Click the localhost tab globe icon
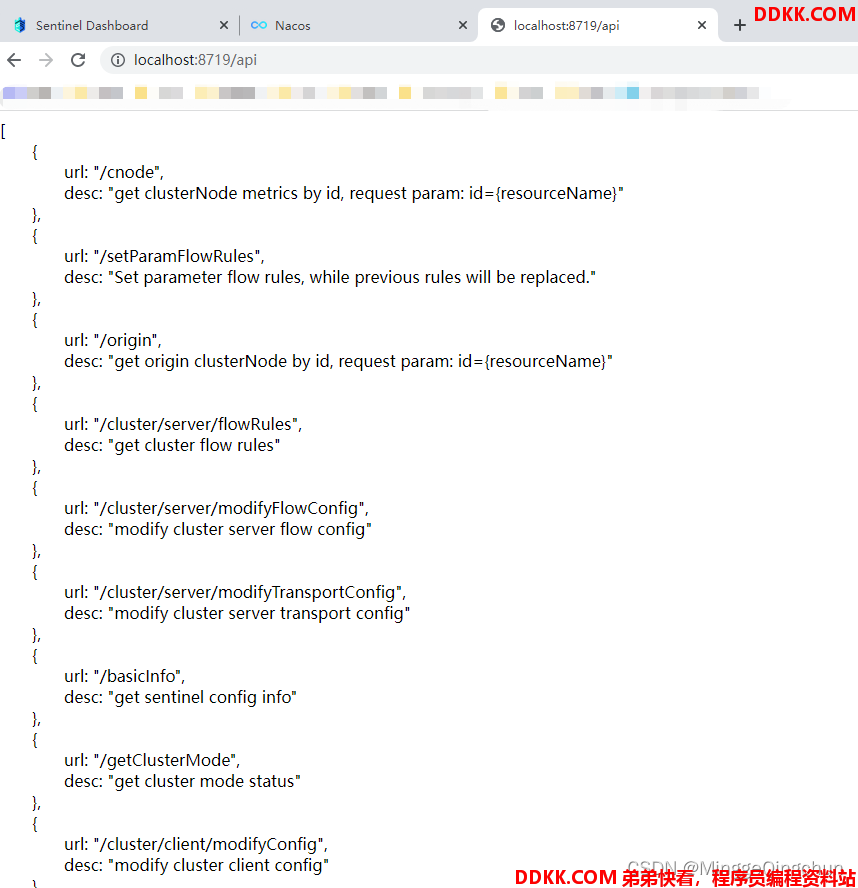Viewport: 858px width, 888px height. coord(498,25)
